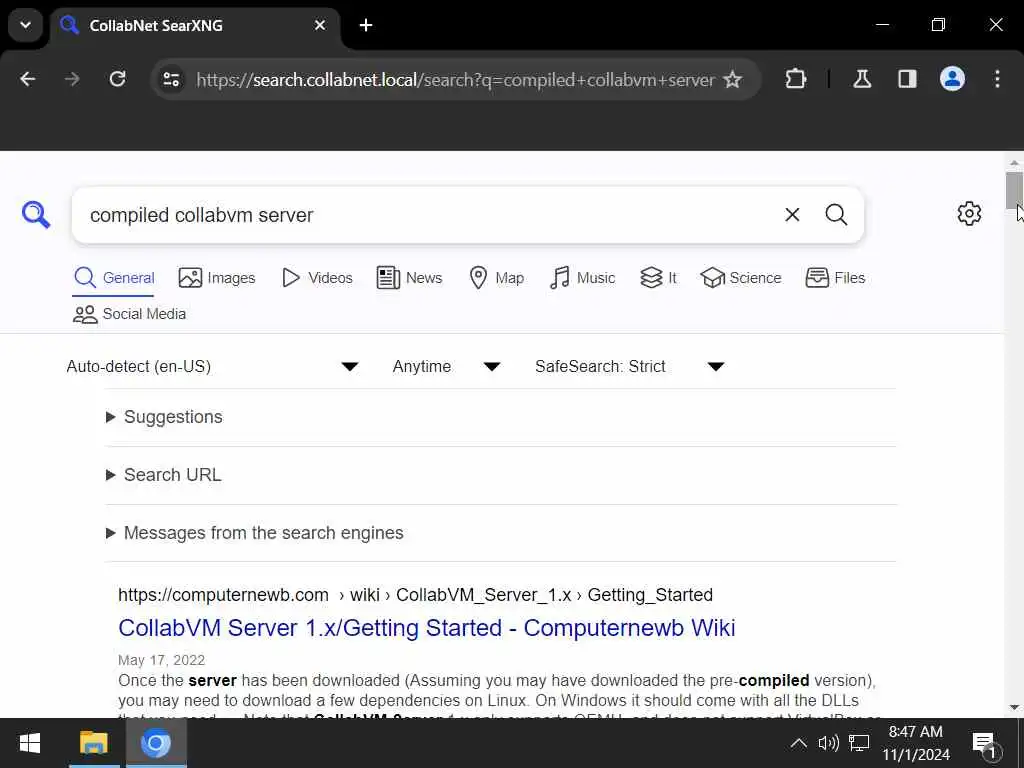Click the scrollbar down arrow
1024x768 pixels.
click(x=1014, y=707)
